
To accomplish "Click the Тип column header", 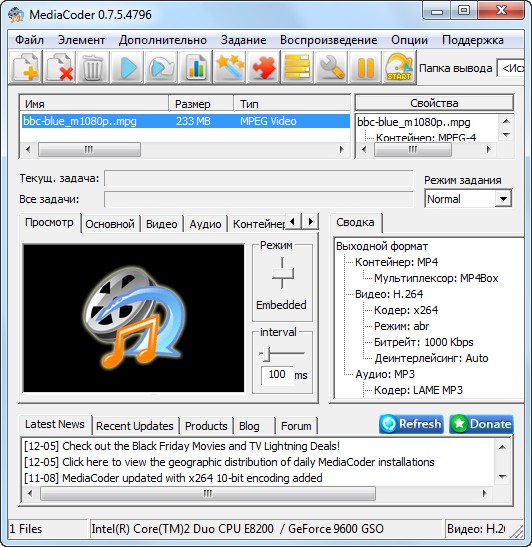I will 292,104.
